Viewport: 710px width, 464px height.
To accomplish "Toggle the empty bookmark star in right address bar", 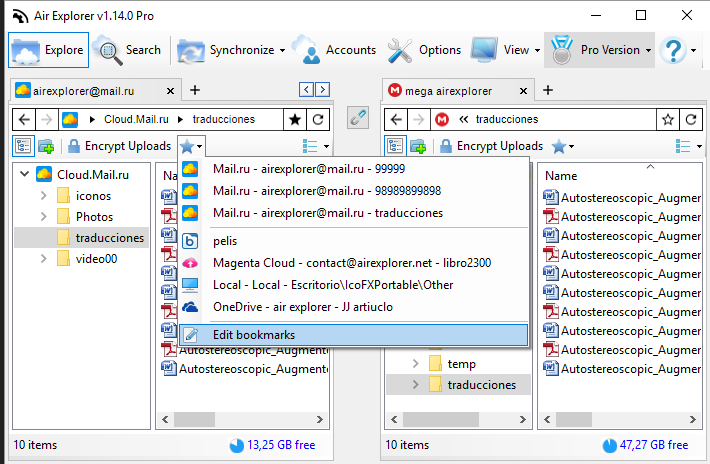I will point(668,120).
